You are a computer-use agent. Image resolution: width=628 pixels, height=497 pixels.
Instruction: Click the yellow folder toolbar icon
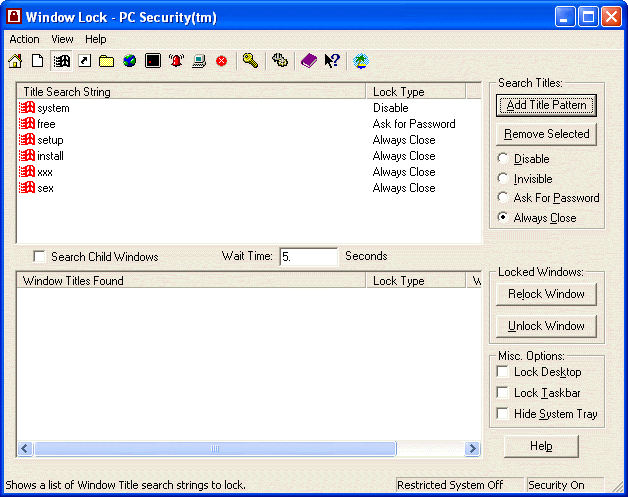tap(106, 61)
